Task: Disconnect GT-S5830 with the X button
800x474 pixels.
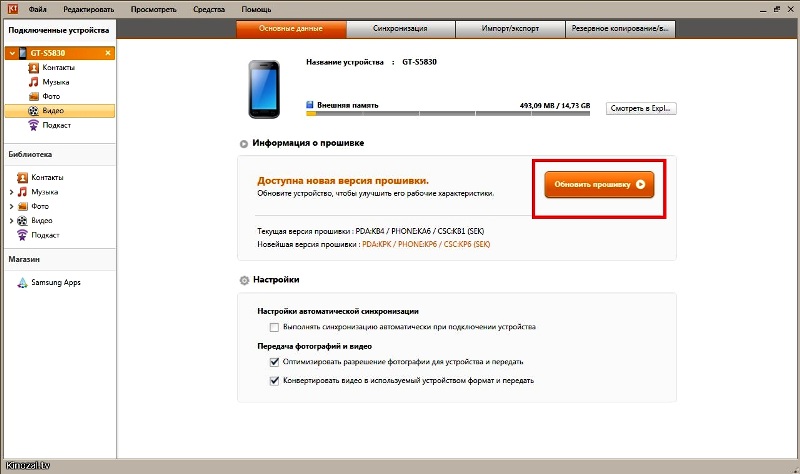Action: click(x=108, y=53)
